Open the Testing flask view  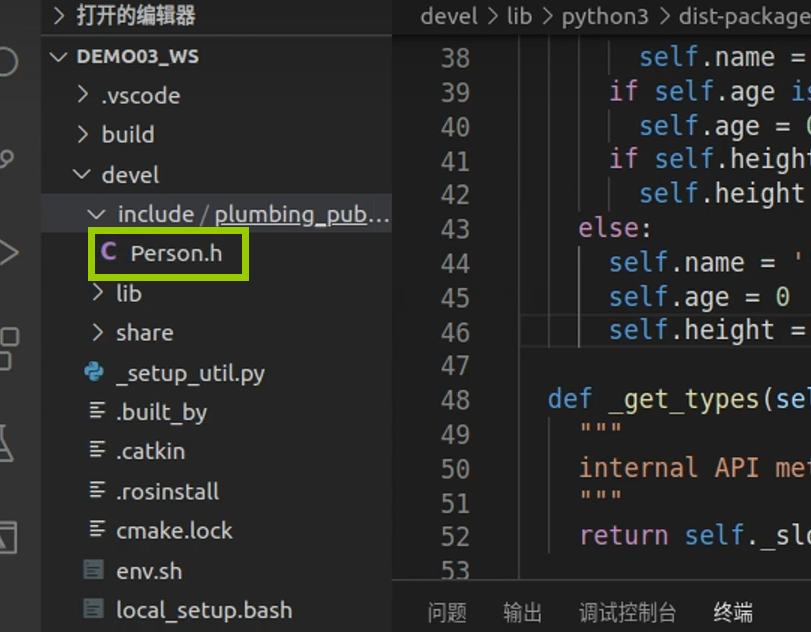tap(6, 442)
